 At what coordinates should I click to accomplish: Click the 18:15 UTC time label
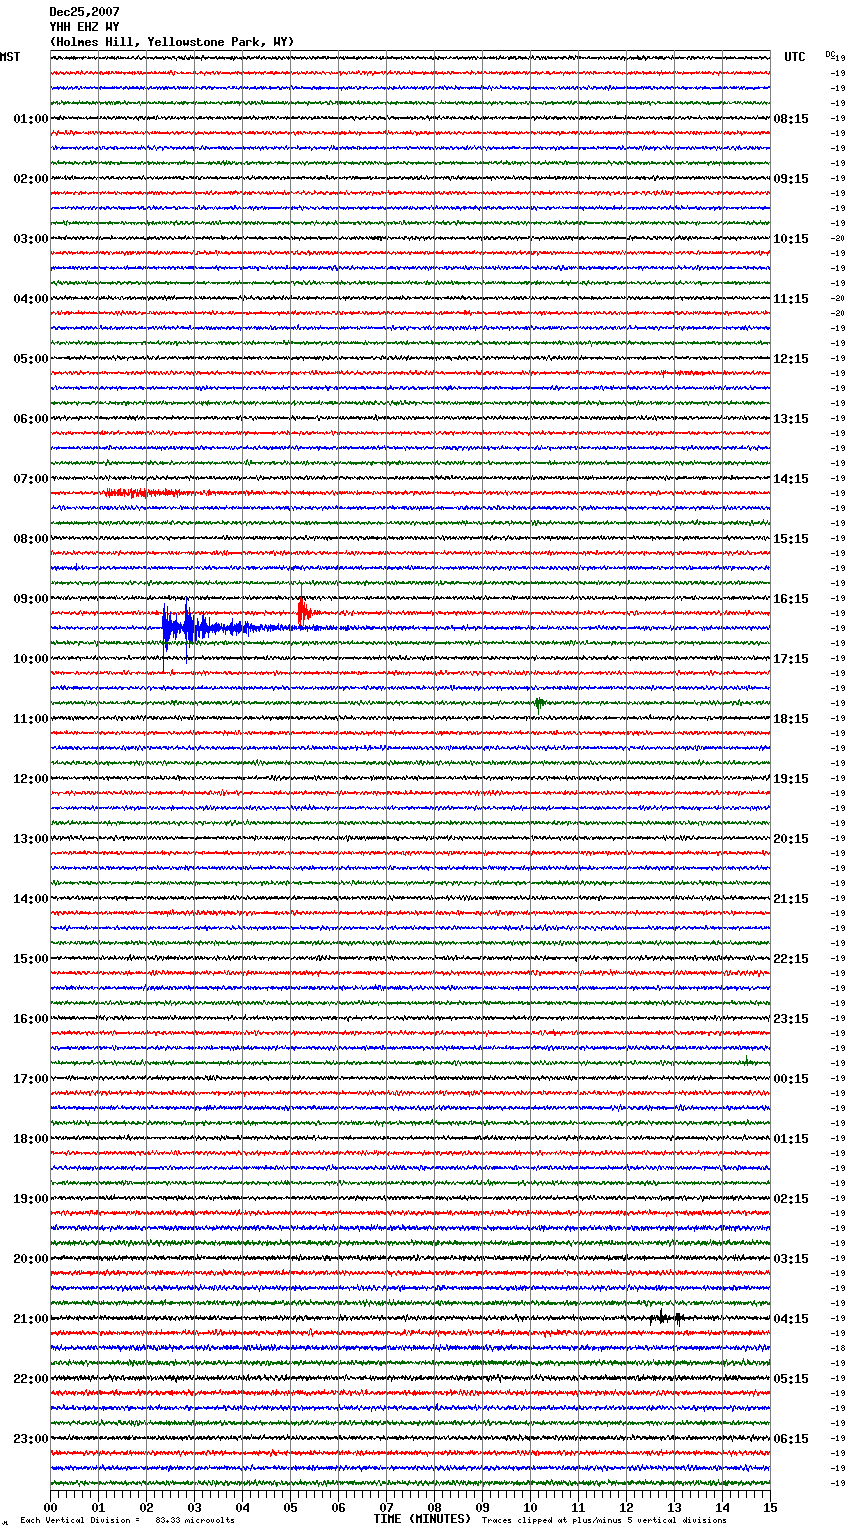tap(791, 719)
